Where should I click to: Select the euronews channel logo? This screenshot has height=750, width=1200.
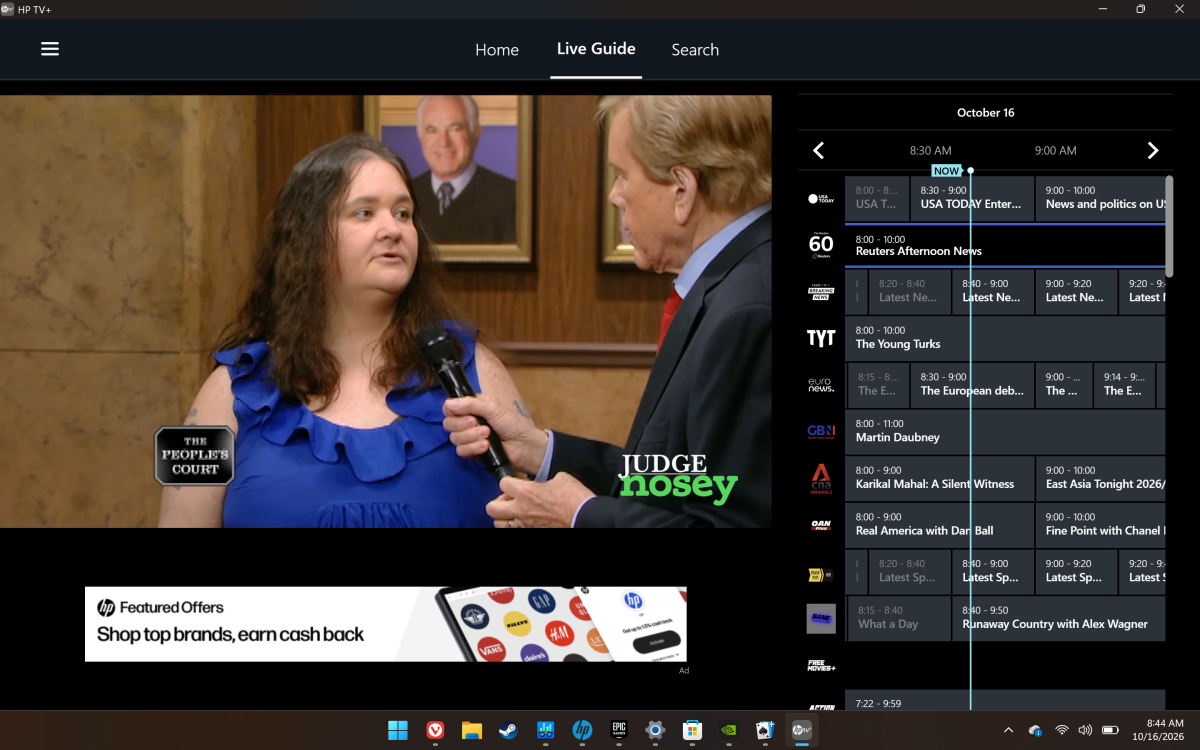821,385
